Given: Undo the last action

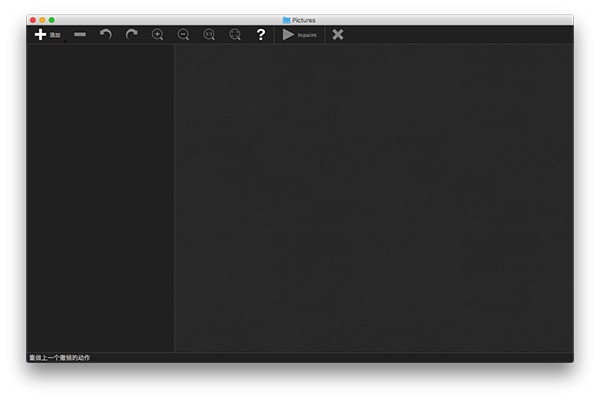Looking at the screenshot, I should [x=106, y=34].
